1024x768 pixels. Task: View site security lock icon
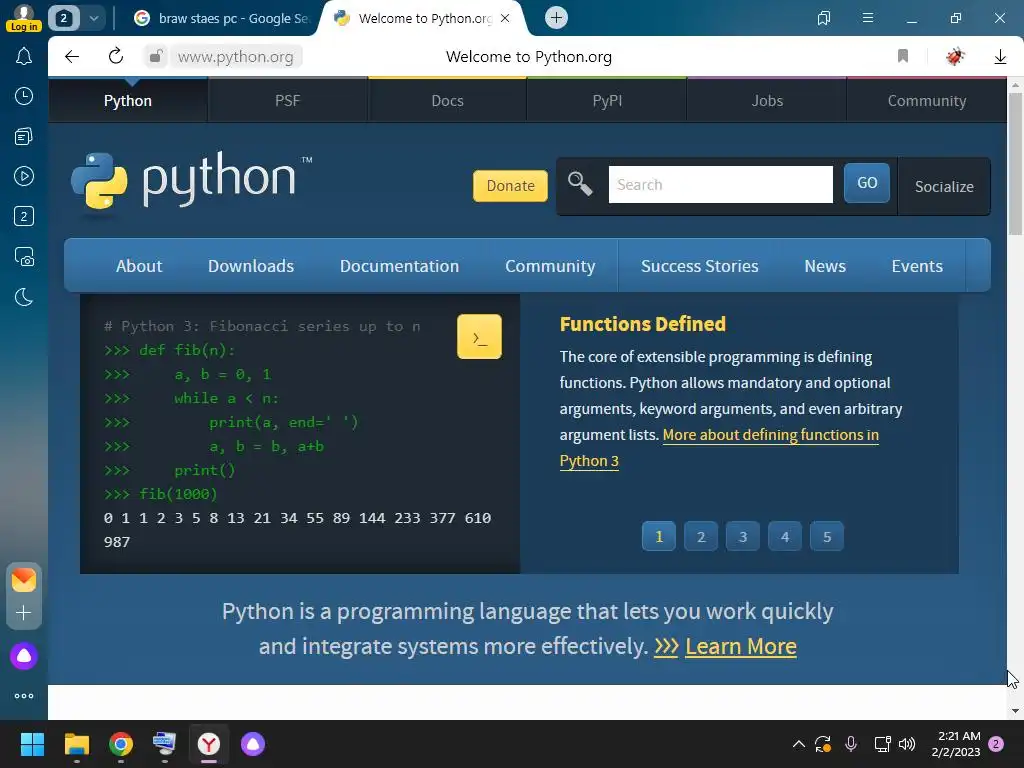pos(156,57)
